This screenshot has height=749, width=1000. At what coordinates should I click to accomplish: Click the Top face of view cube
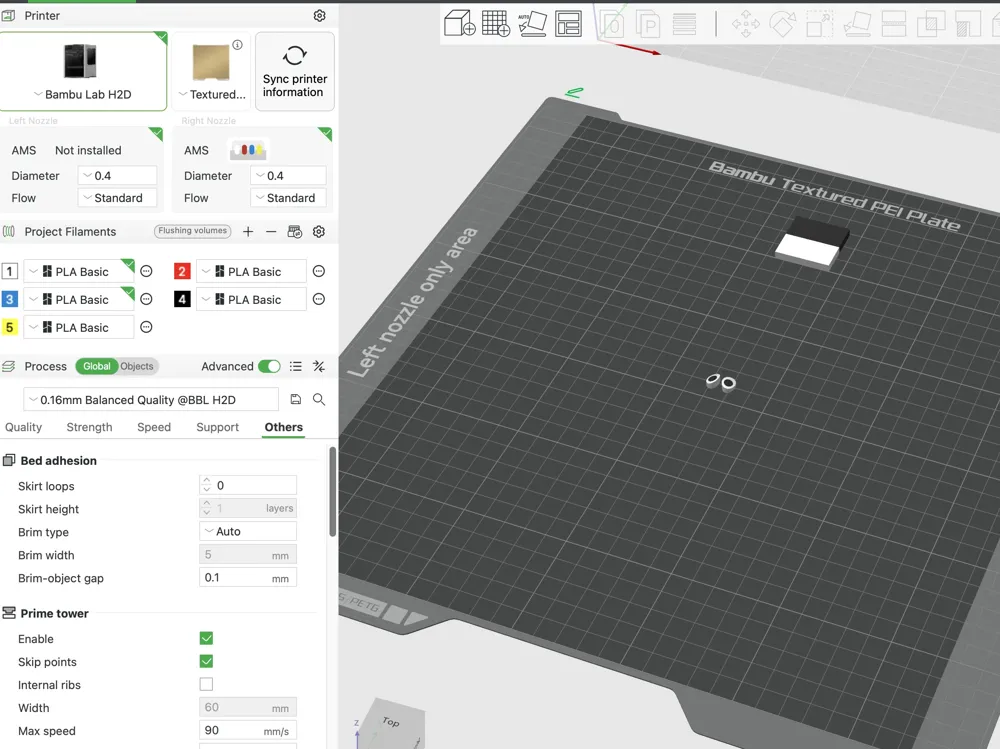392,721
